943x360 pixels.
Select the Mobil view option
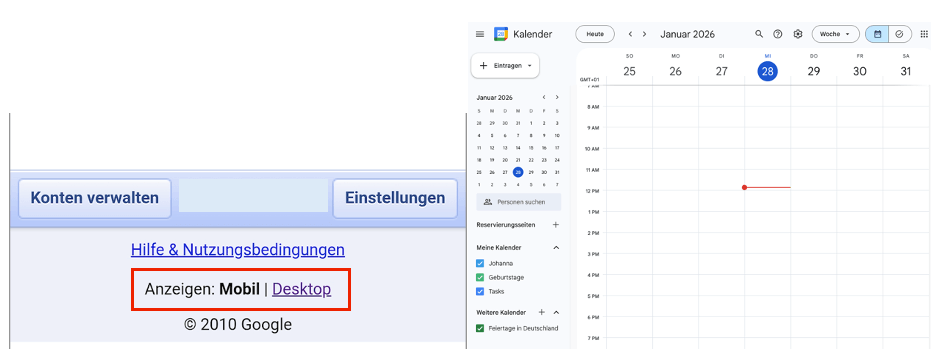pyautogui.click(x=239, y=290)
